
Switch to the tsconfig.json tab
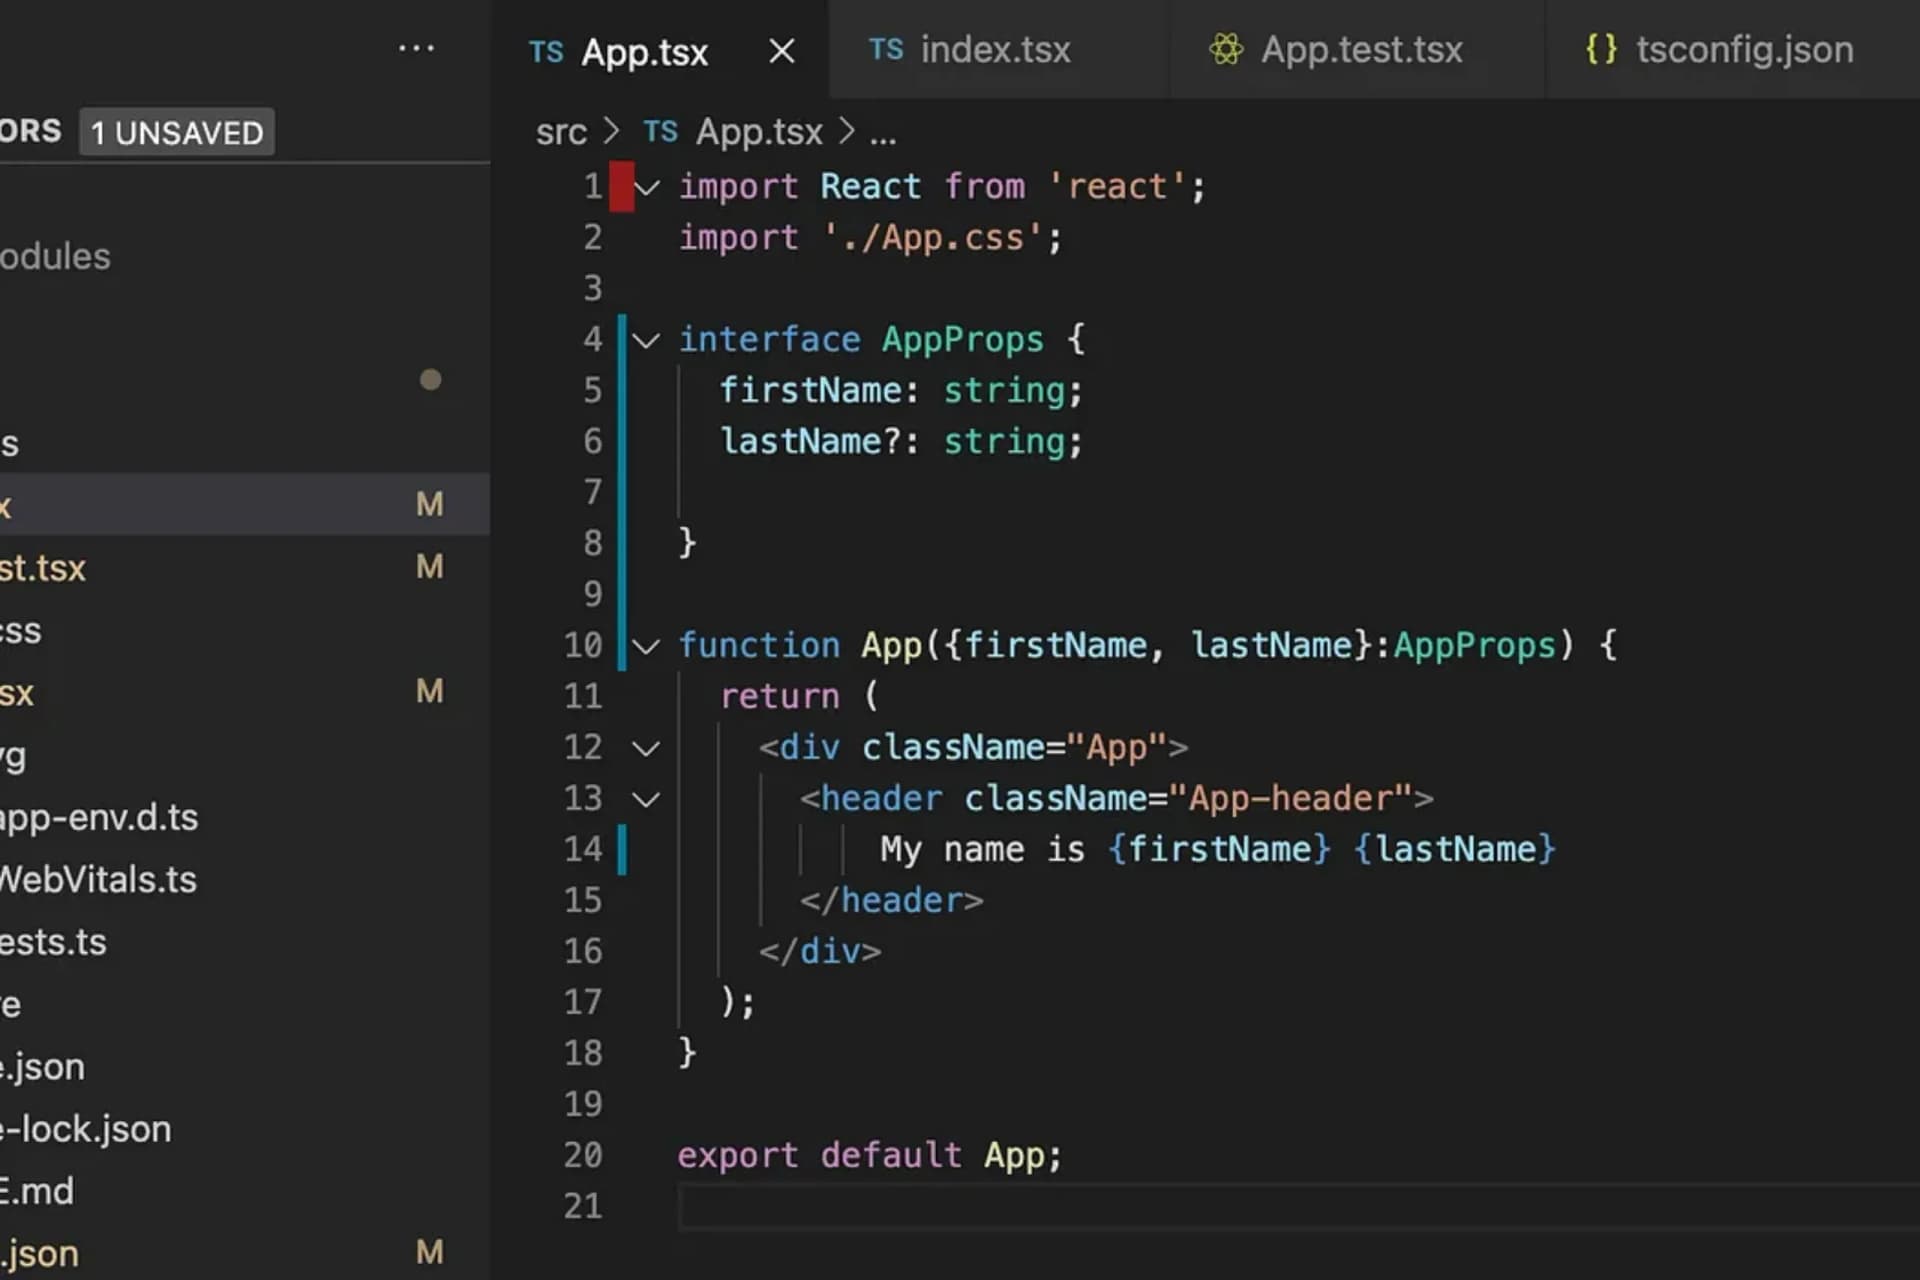(x=1744, y=50)
